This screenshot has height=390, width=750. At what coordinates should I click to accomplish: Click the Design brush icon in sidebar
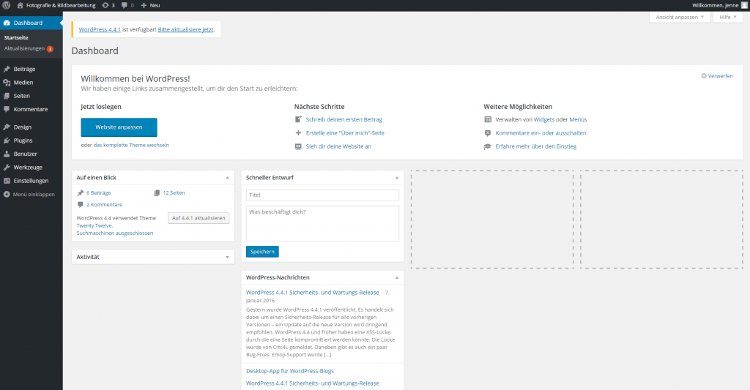pyautogui.click(x=7, y=127)
